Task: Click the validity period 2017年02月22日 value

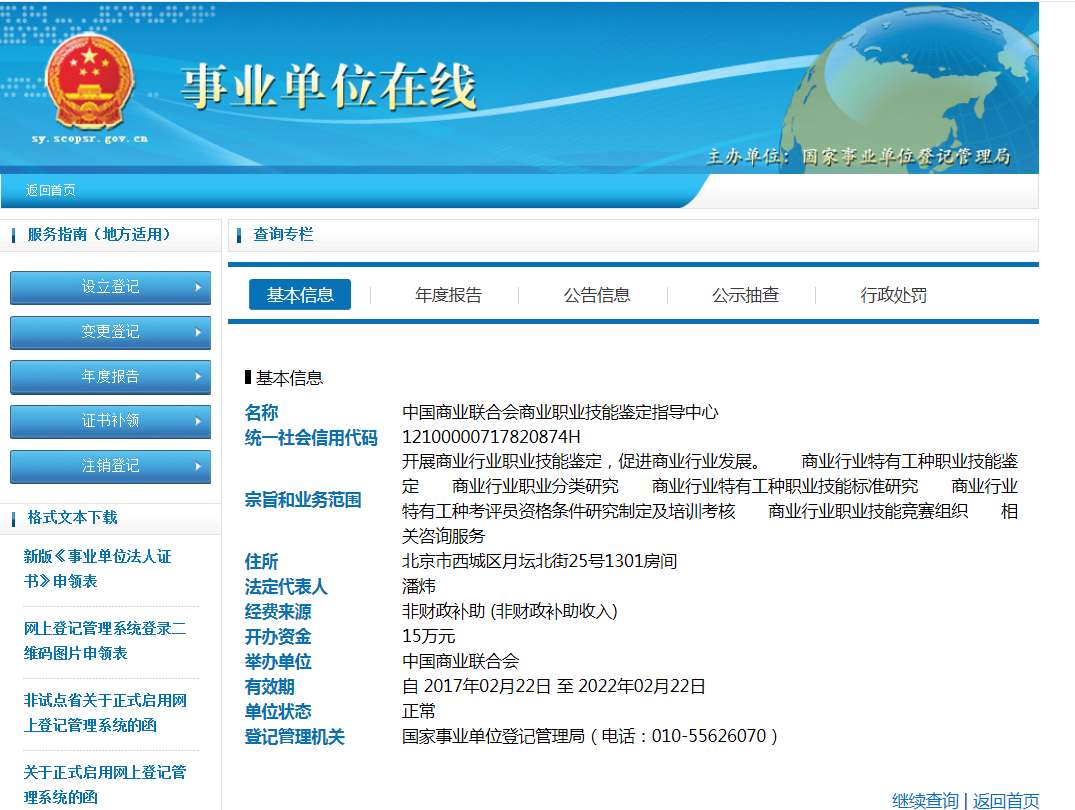Action: point(553,686)
